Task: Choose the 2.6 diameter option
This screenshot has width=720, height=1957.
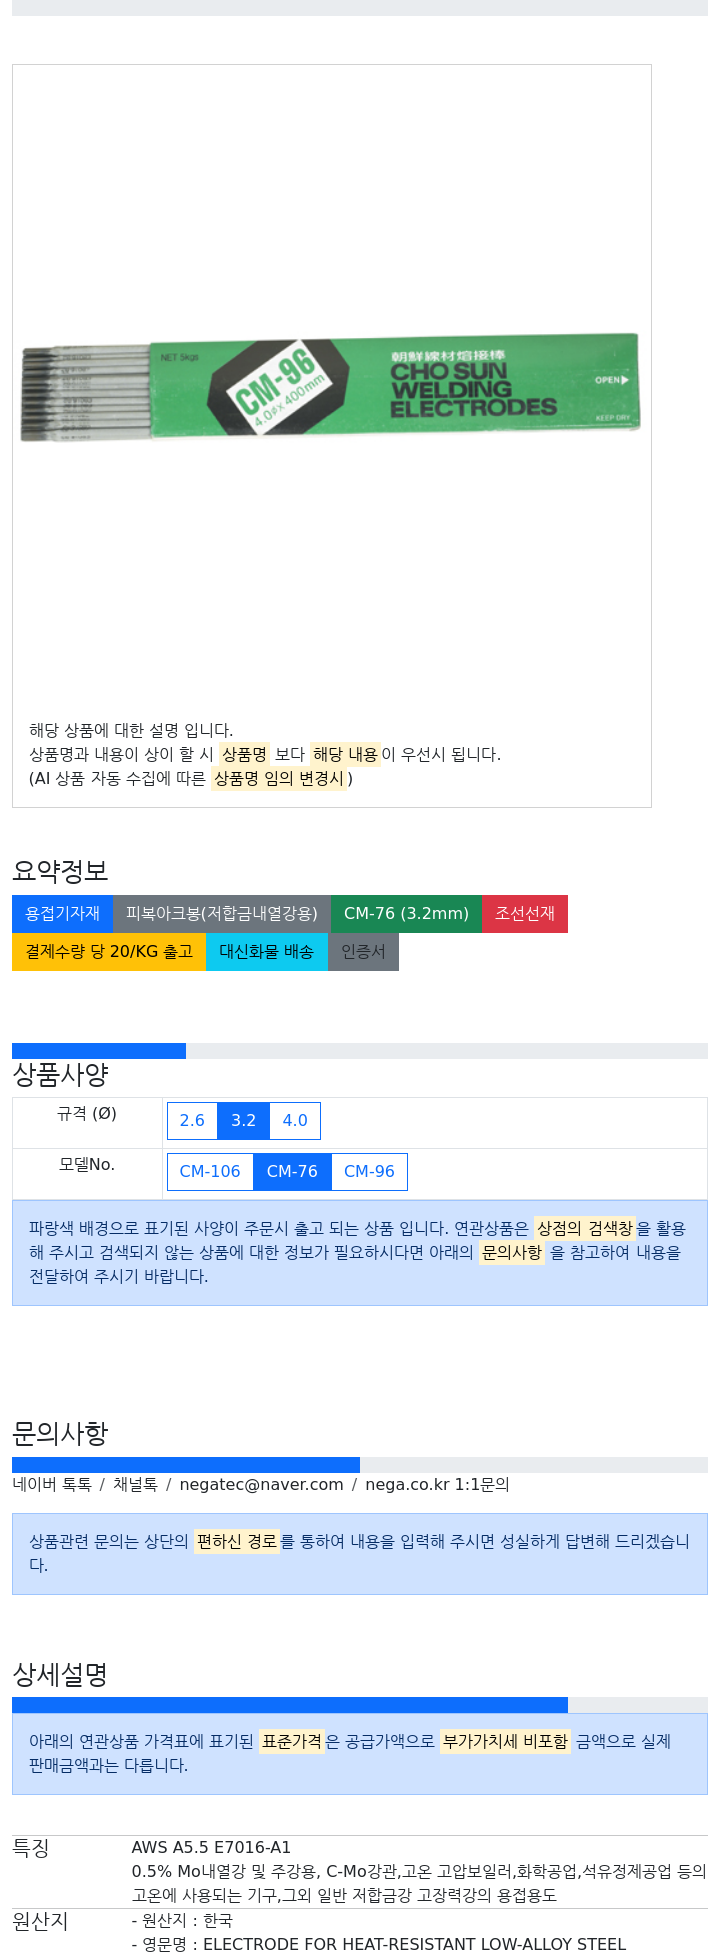Action: click(x=192, y=1121)
